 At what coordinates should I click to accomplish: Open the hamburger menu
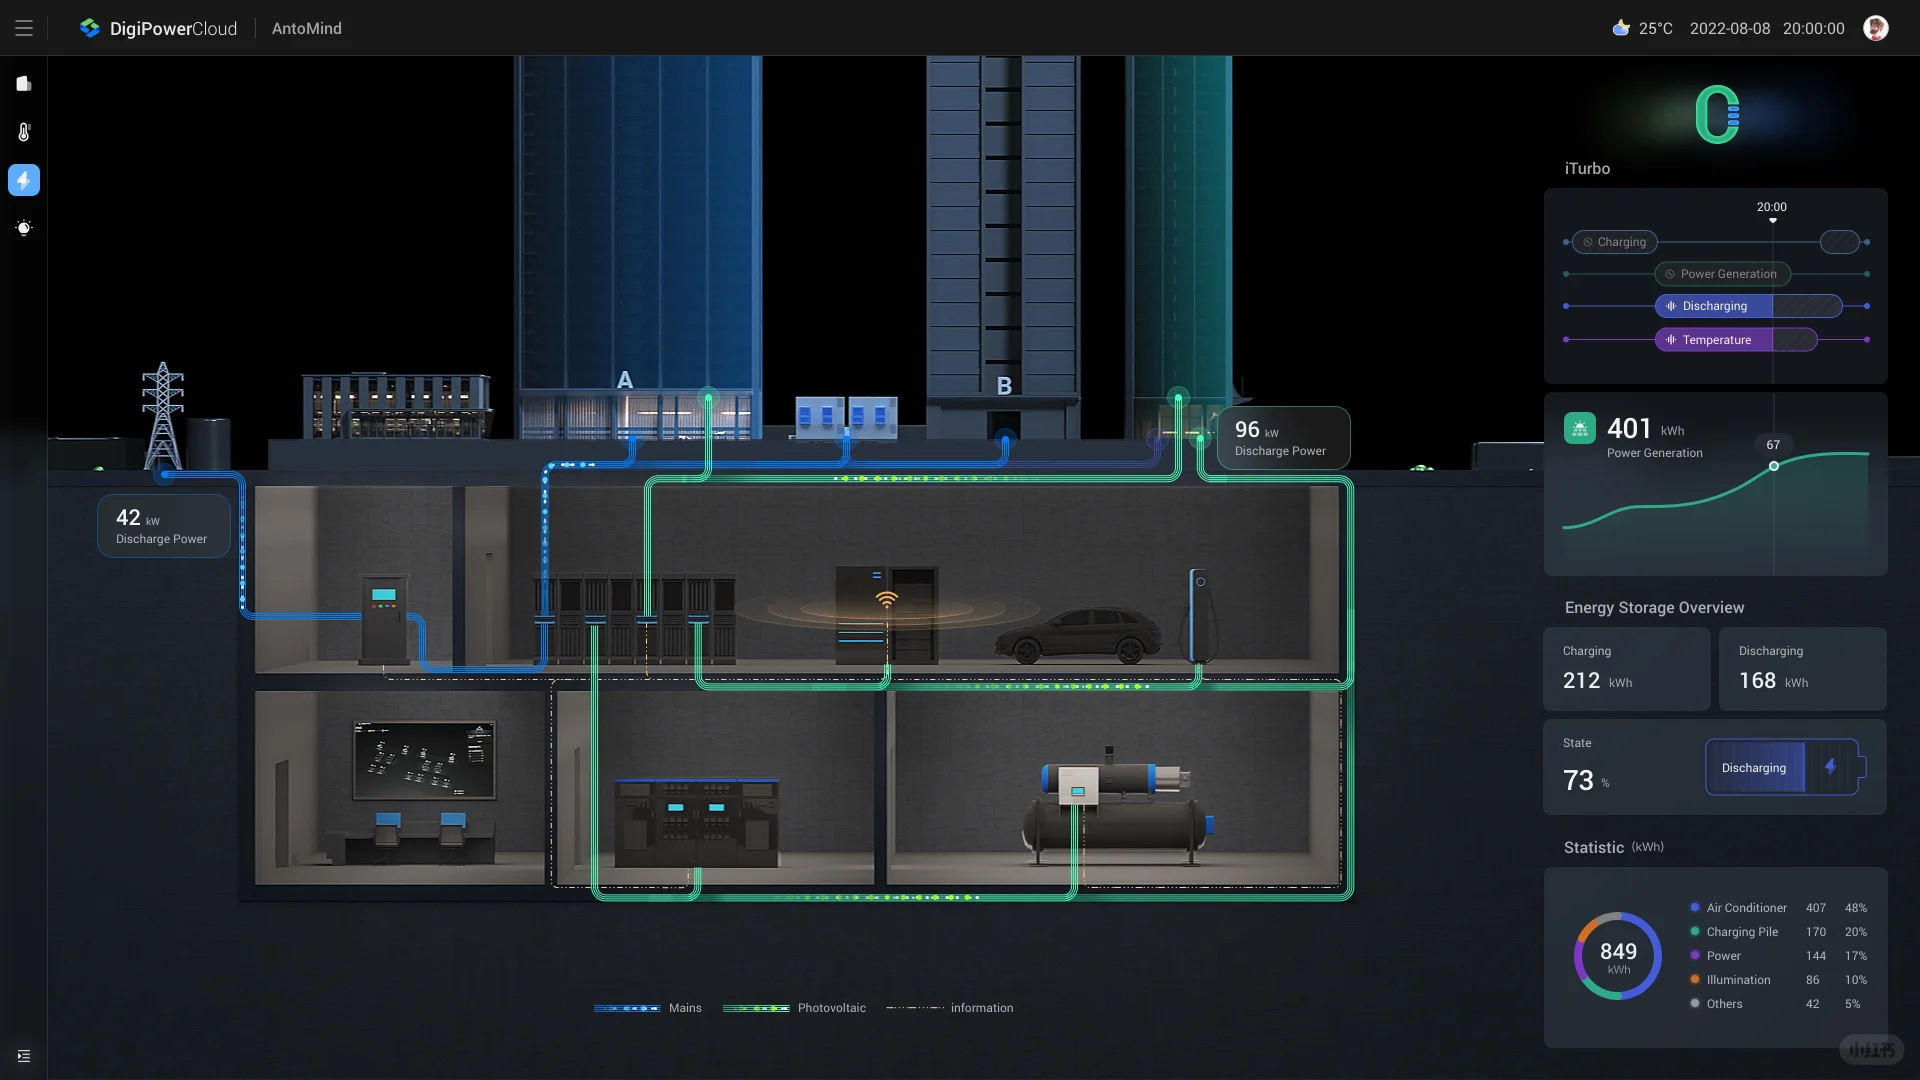pyautogui.click(x=24, y=28)
